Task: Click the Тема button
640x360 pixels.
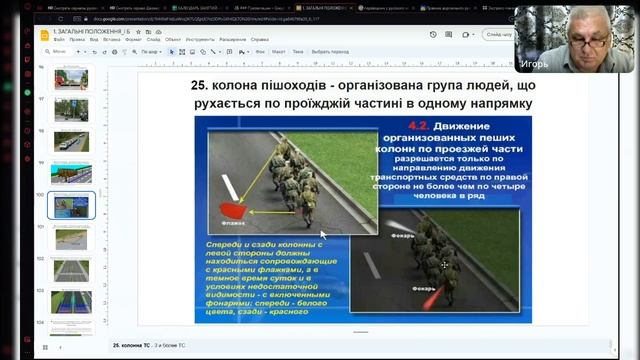Action: pyautogui.click(x=298, y=52)
